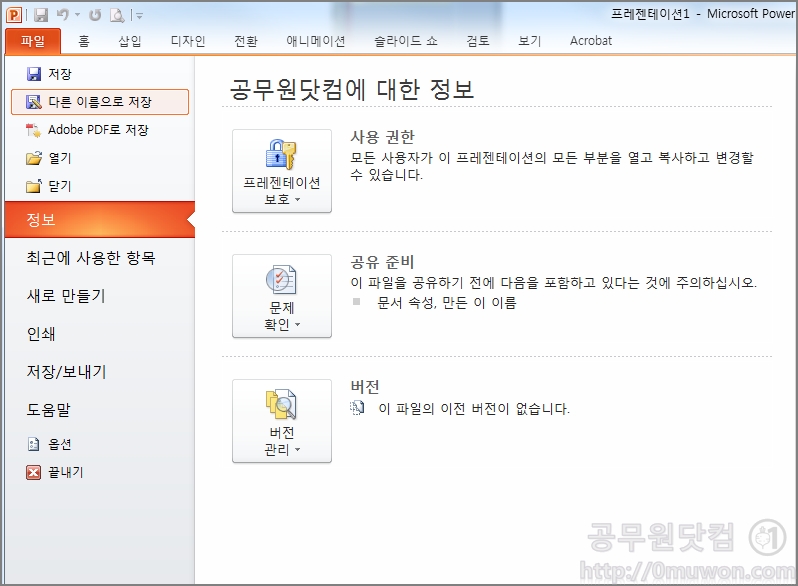Click the Redo icon in quick access toolbar
Image resolution: width=798 pixels, height=586 pixels.
pyautogui.click(x=95, y=15)
